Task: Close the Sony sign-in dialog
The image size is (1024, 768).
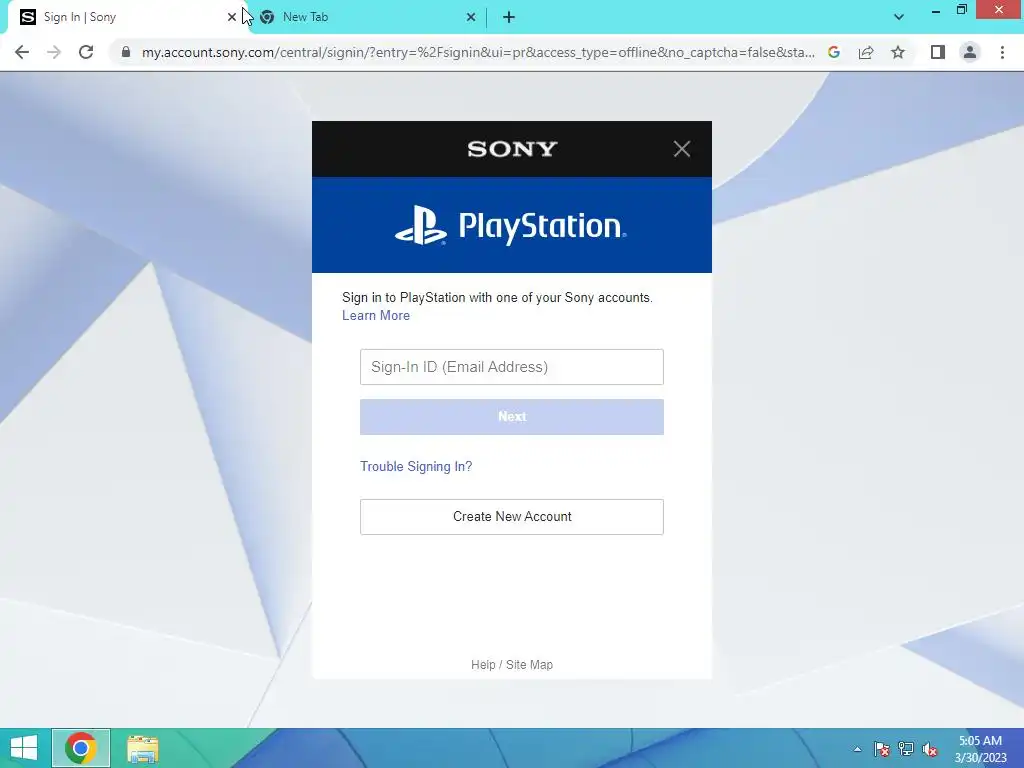Action: click(x=682, y=149)
